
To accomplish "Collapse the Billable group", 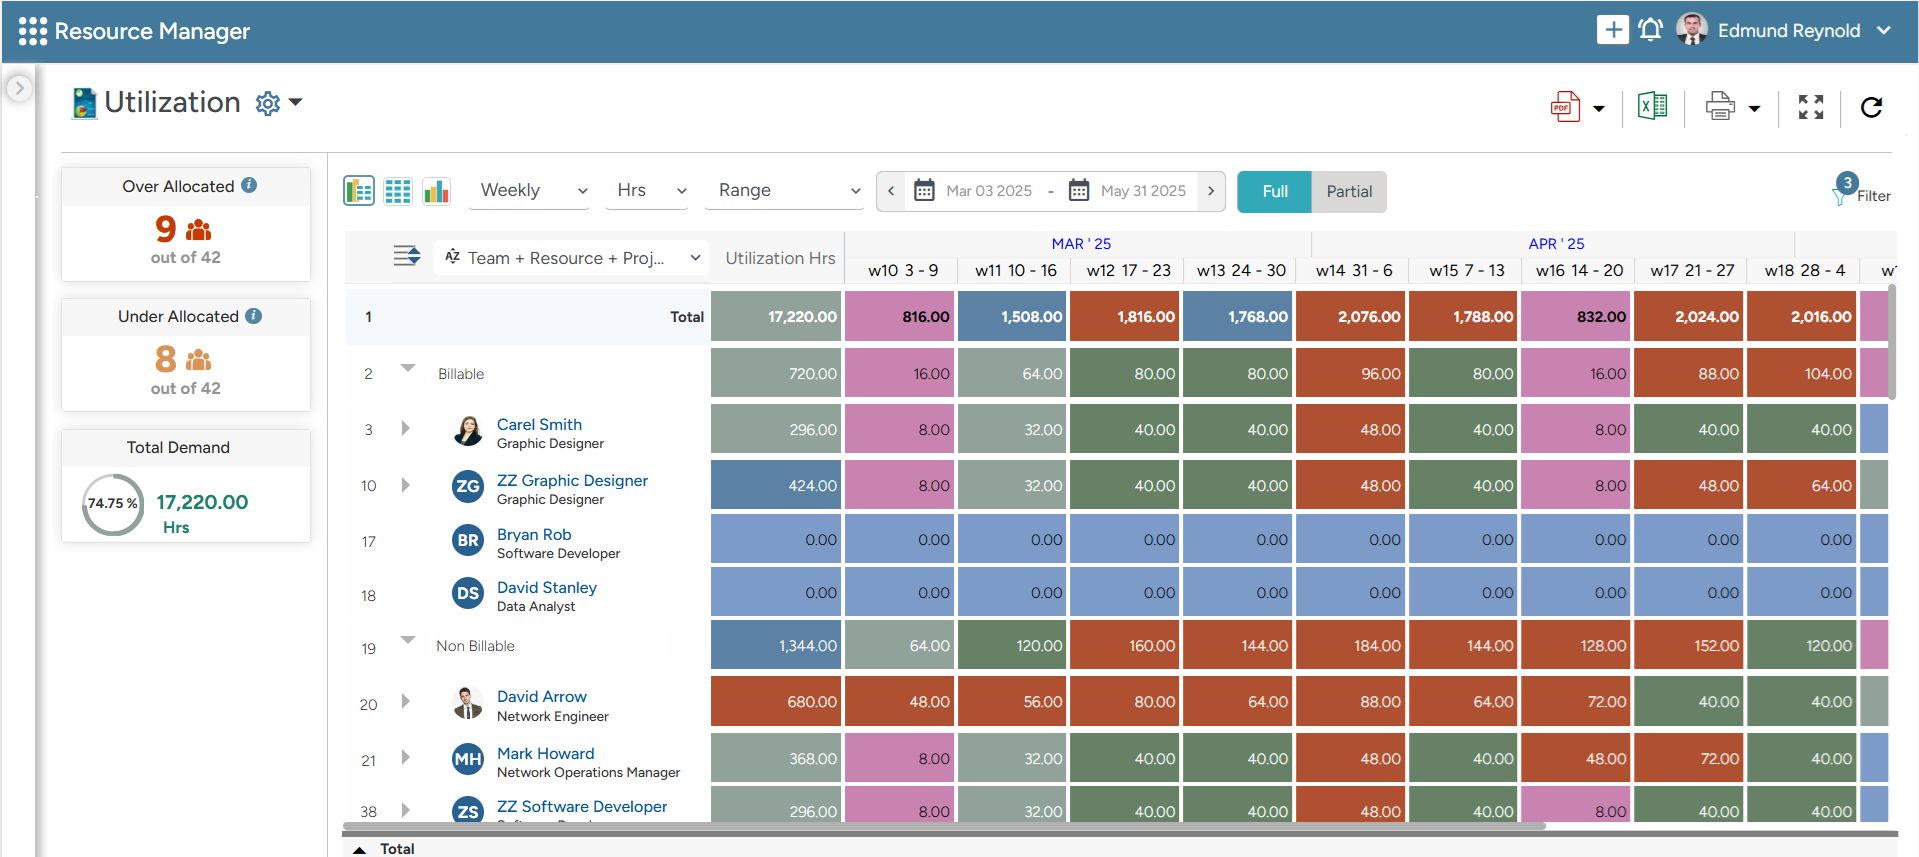I will click(408, 369).
